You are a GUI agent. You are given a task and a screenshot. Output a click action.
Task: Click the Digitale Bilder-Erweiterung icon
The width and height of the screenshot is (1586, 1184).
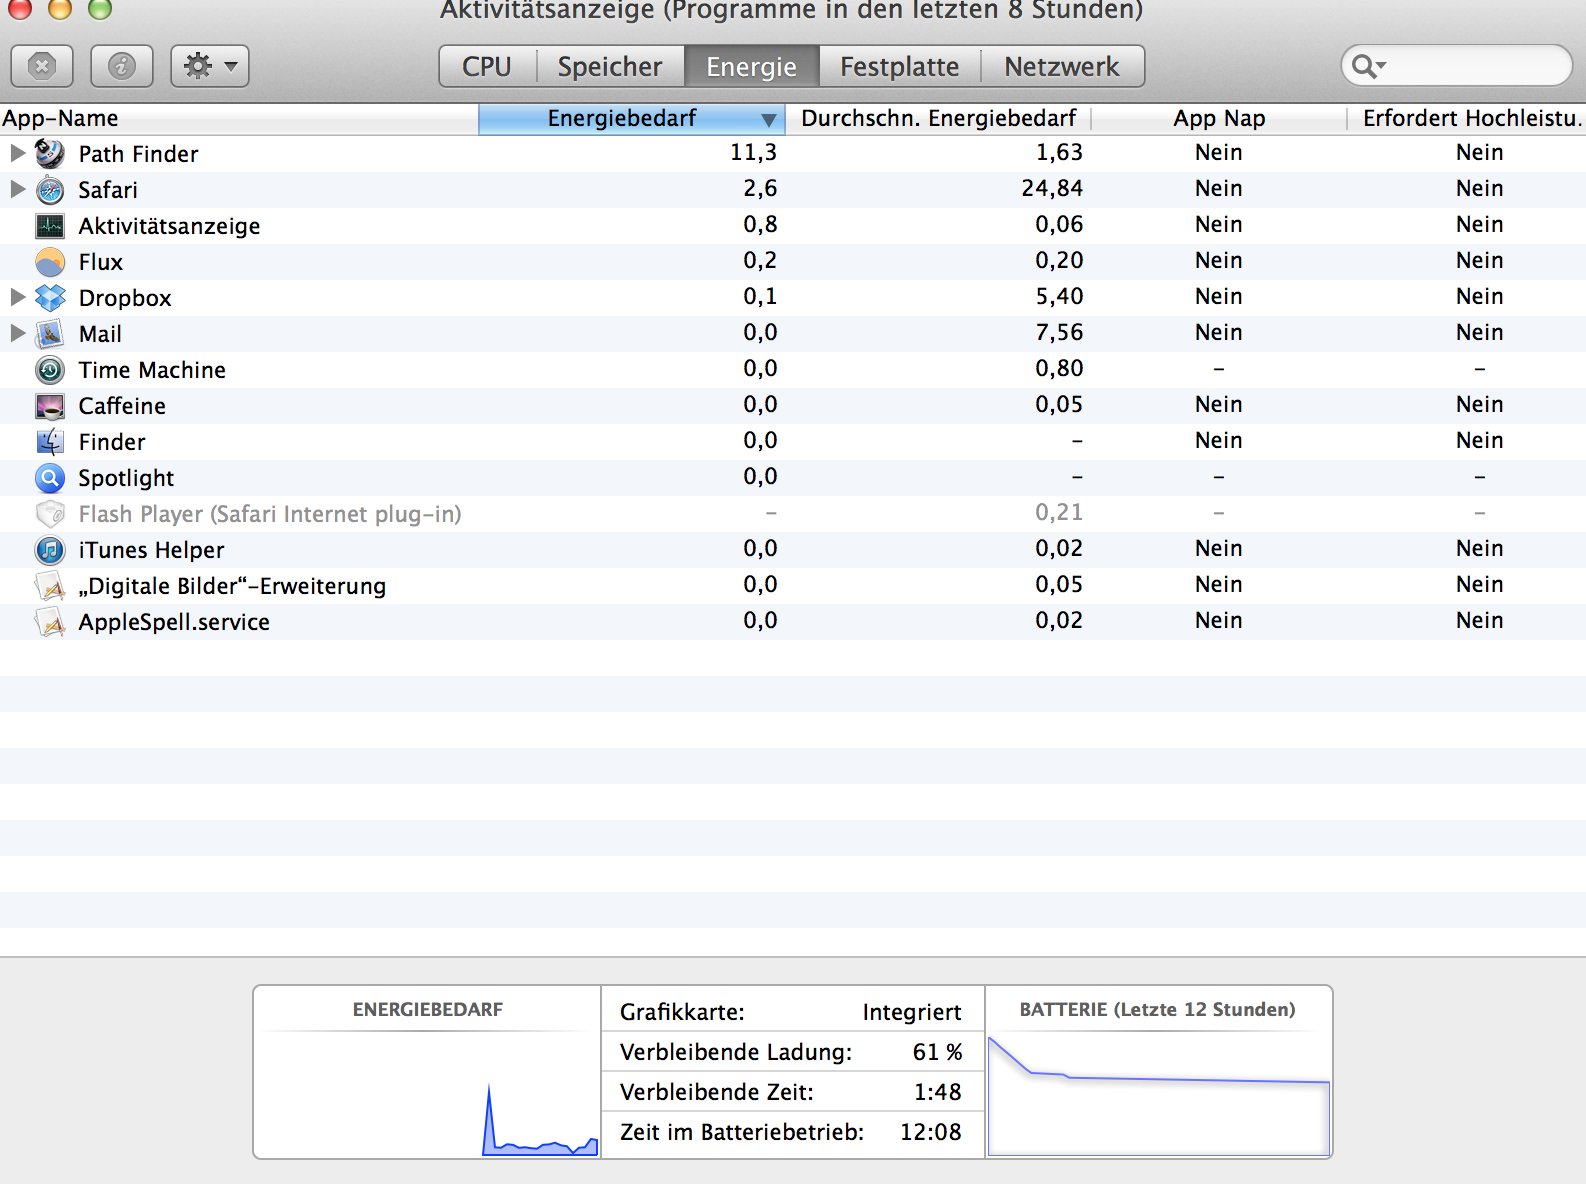pyautogui.click(x=50, y=586)
